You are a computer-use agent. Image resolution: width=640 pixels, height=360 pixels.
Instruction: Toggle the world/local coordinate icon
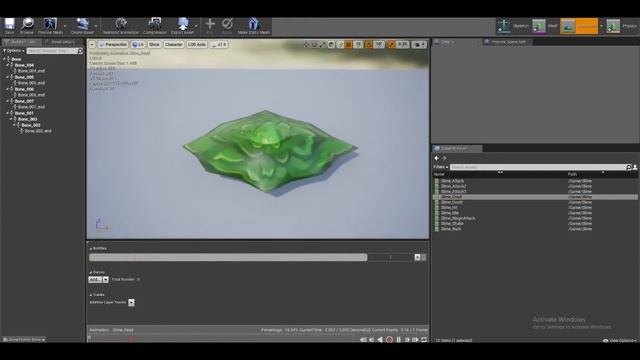pos(331,44)
